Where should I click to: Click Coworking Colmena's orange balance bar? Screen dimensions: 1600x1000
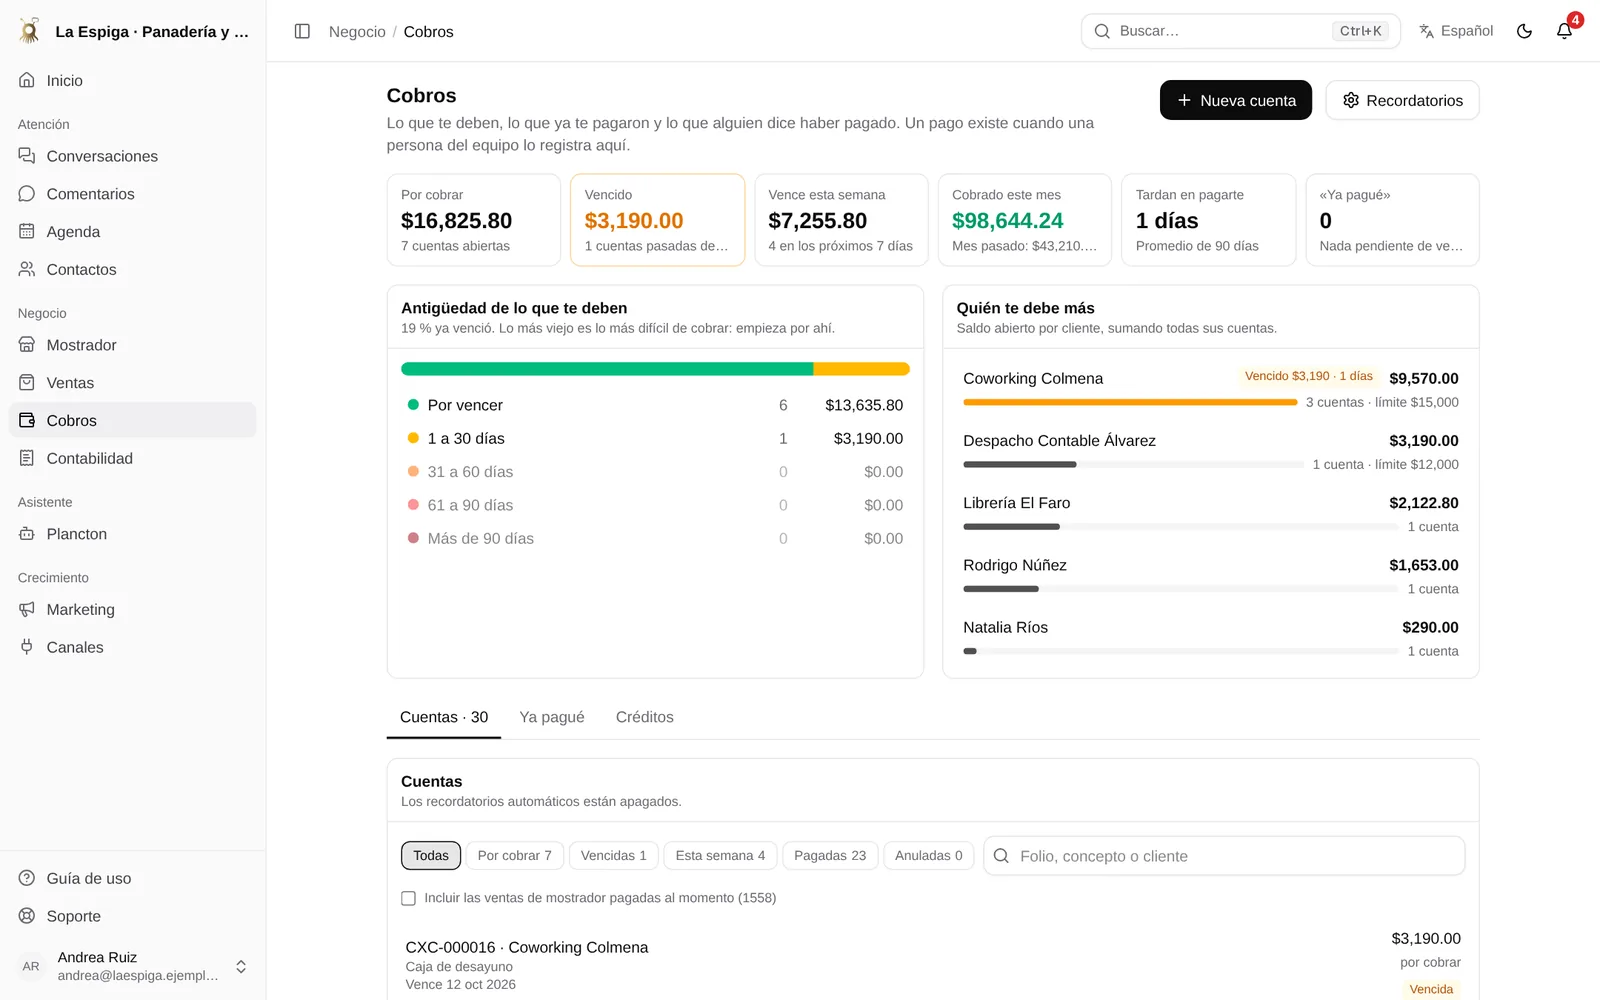(1130, 402)
